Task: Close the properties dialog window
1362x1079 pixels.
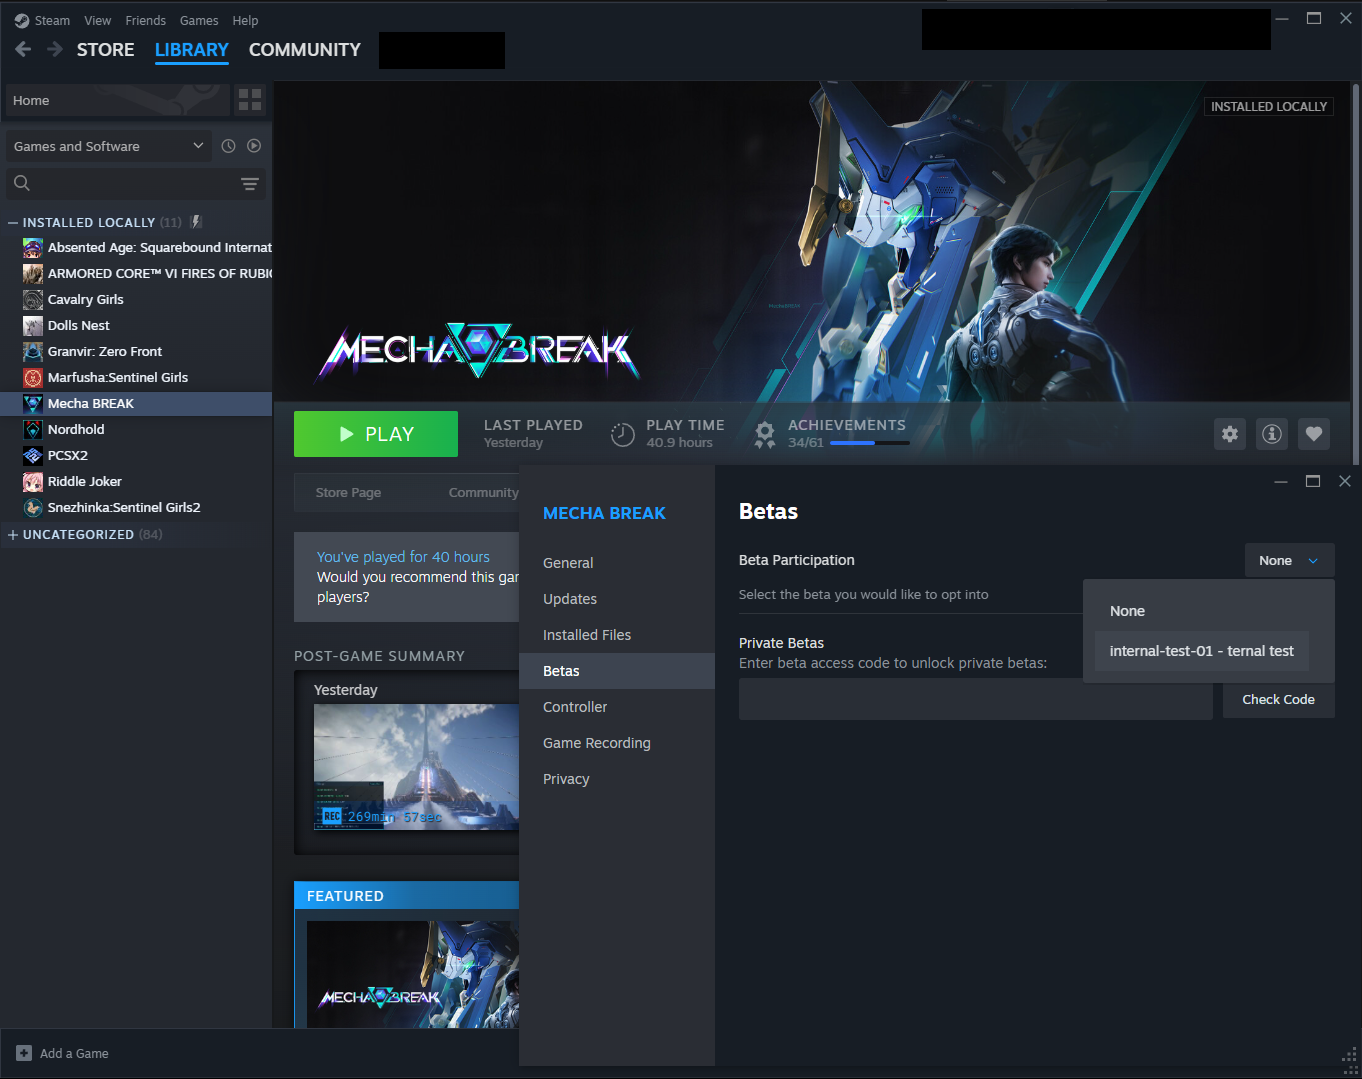Action: pyautogui.click(x=1345, y=481)
